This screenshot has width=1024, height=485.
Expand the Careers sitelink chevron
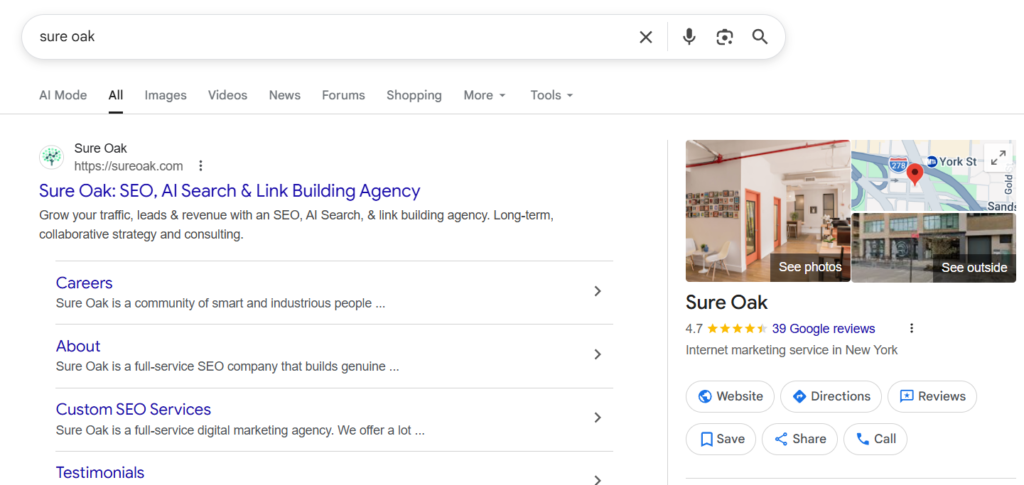point(597,291)
